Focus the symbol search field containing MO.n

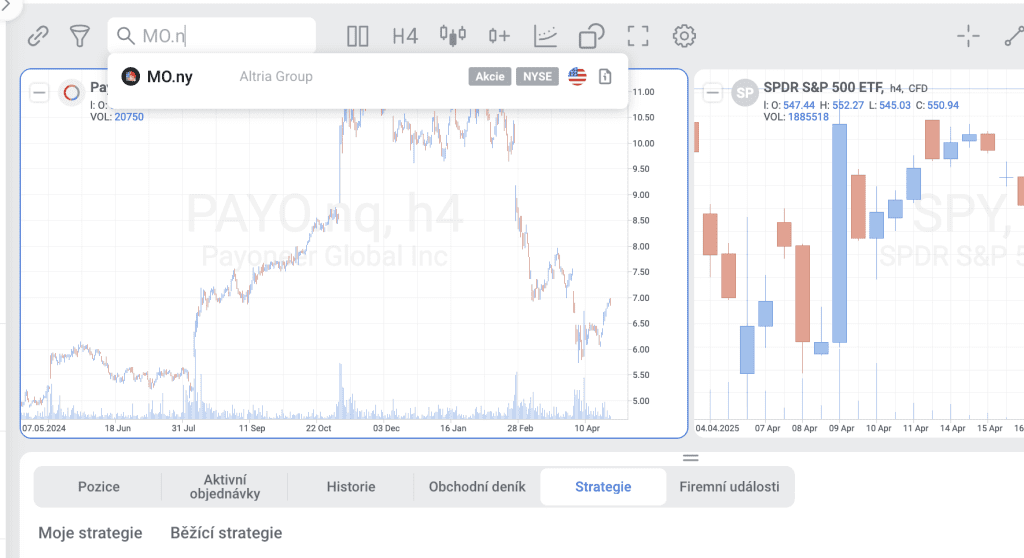(212, 35)
